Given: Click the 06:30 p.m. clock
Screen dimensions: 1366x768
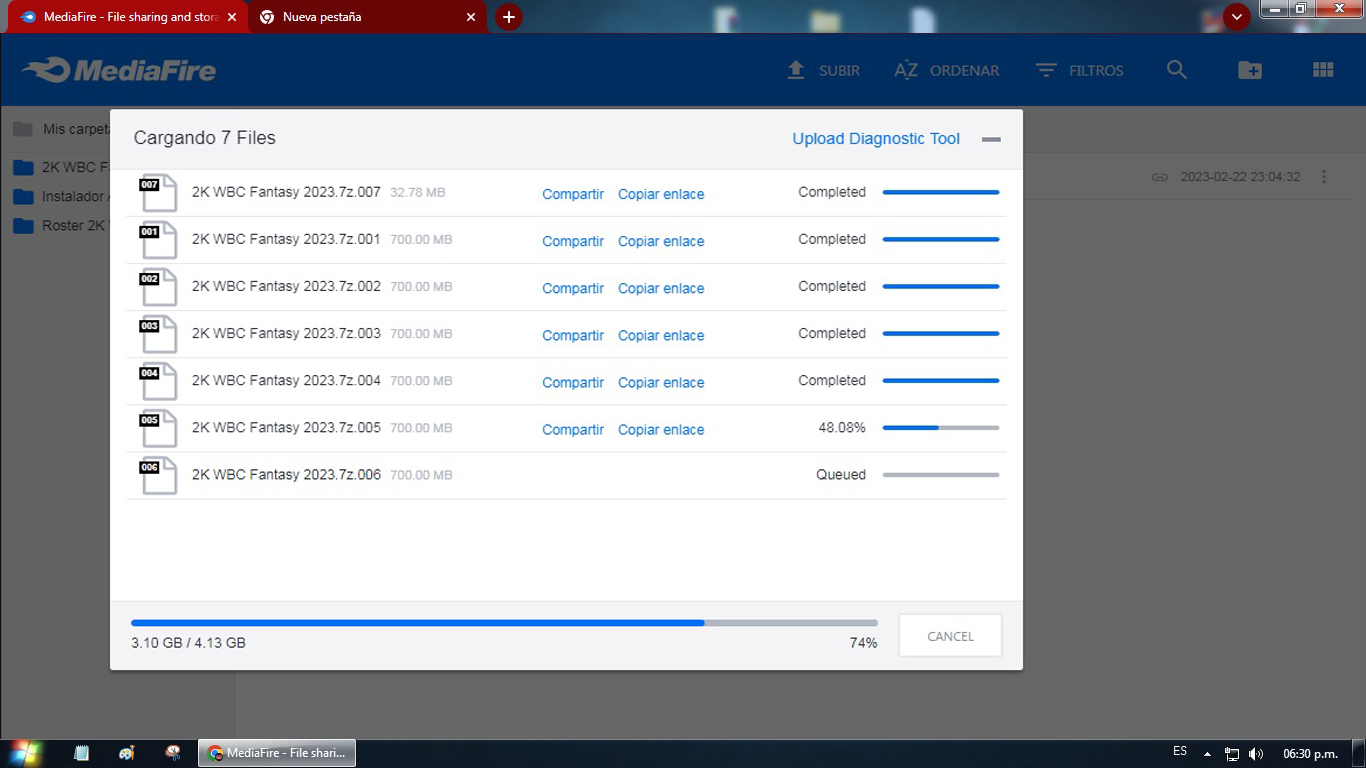Looking at the screenshot, I should (1310, 754).
